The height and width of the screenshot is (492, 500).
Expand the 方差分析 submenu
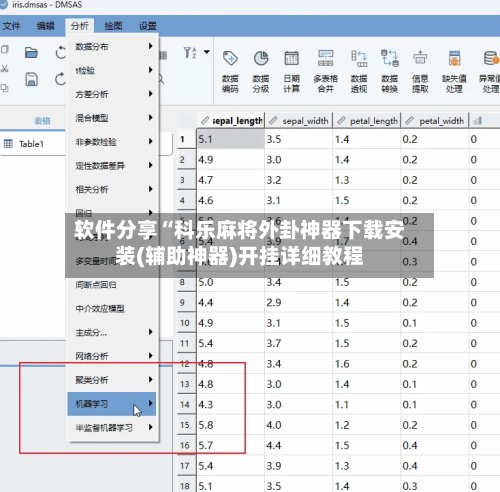coord(151,94)
